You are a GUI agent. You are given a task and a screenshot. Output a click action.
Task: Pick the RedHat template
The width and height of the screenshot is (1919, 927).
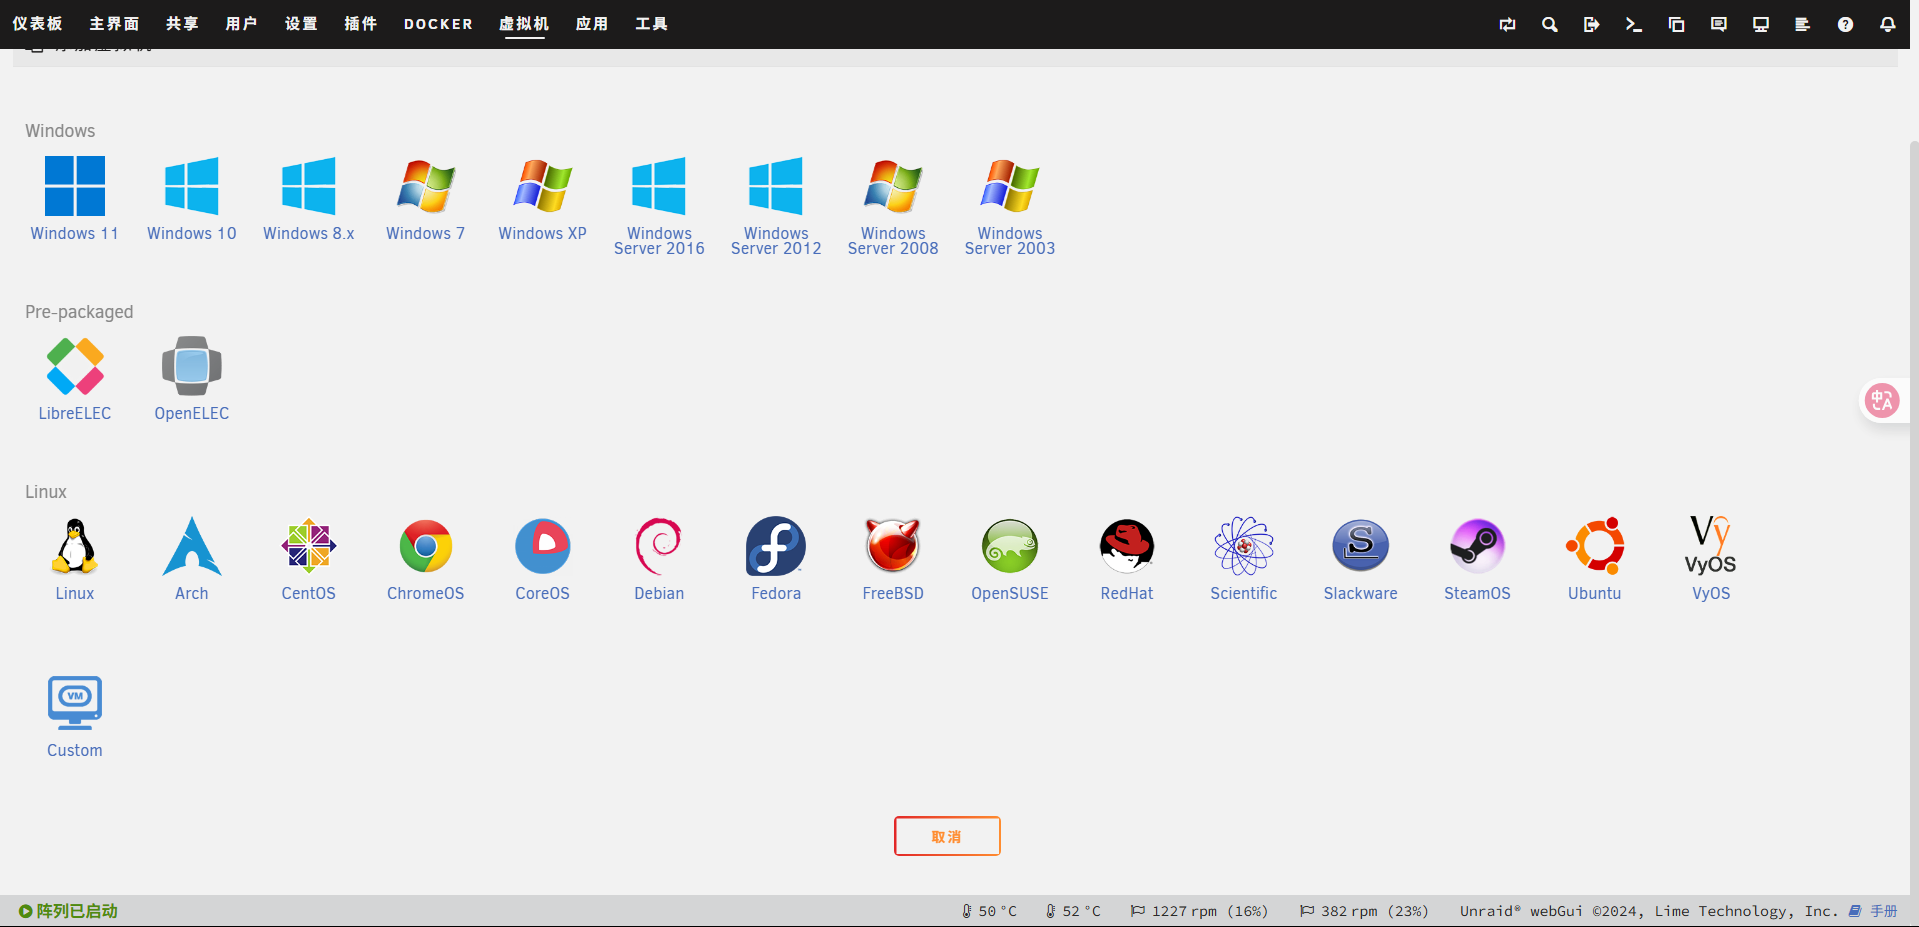click(1127, 559)
